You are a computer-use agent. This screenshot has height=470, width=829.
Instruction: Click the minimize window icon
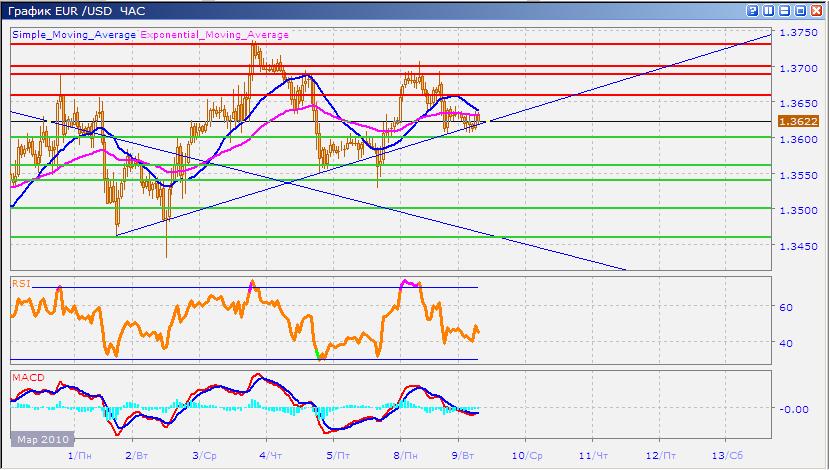770,10
